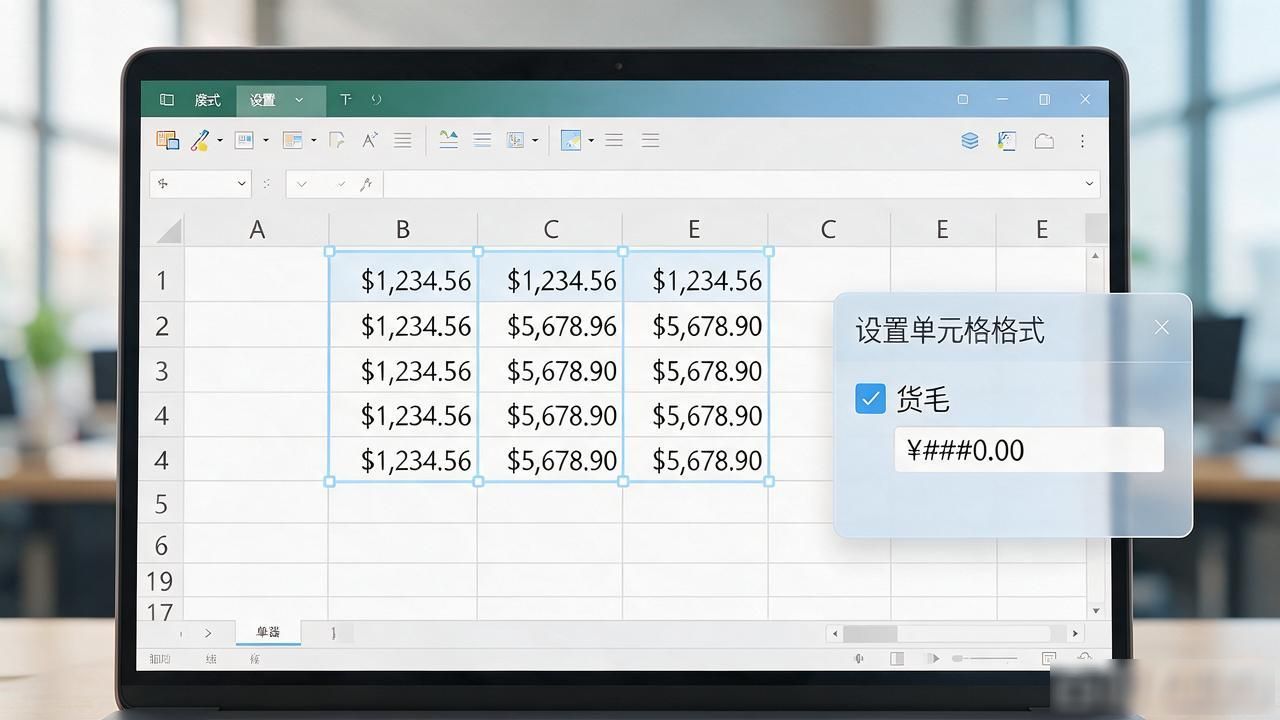The height and width of the screenshot is (720, 1280).
Task: Click the next-sheet arrow beside the sheet tab
Action: coord(208,633)
